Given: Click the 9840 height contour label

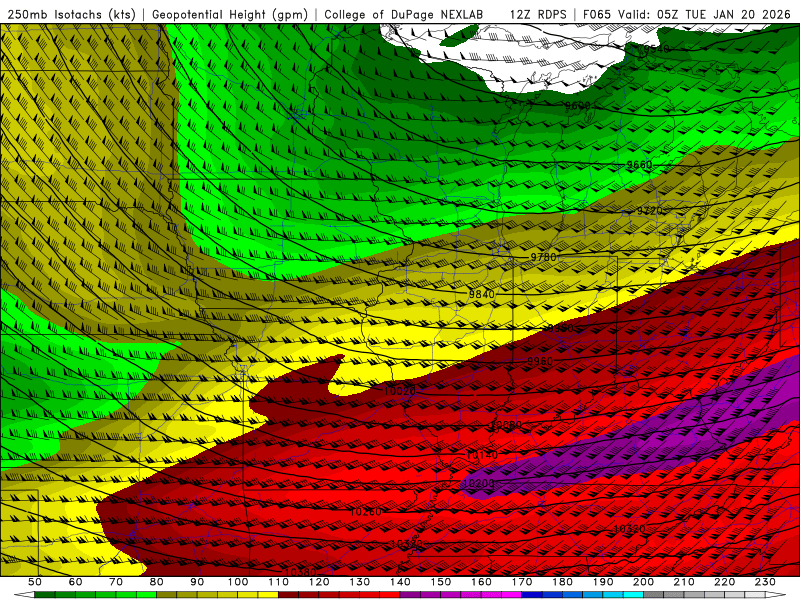Looking at the screenshot, I should pos(482,294).
